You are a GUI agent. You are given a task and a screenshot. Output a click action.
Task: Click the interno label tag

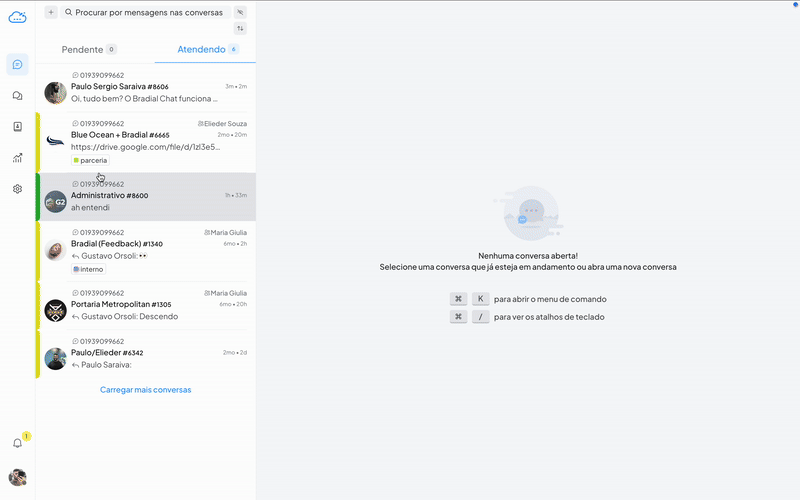pos(89,269)
